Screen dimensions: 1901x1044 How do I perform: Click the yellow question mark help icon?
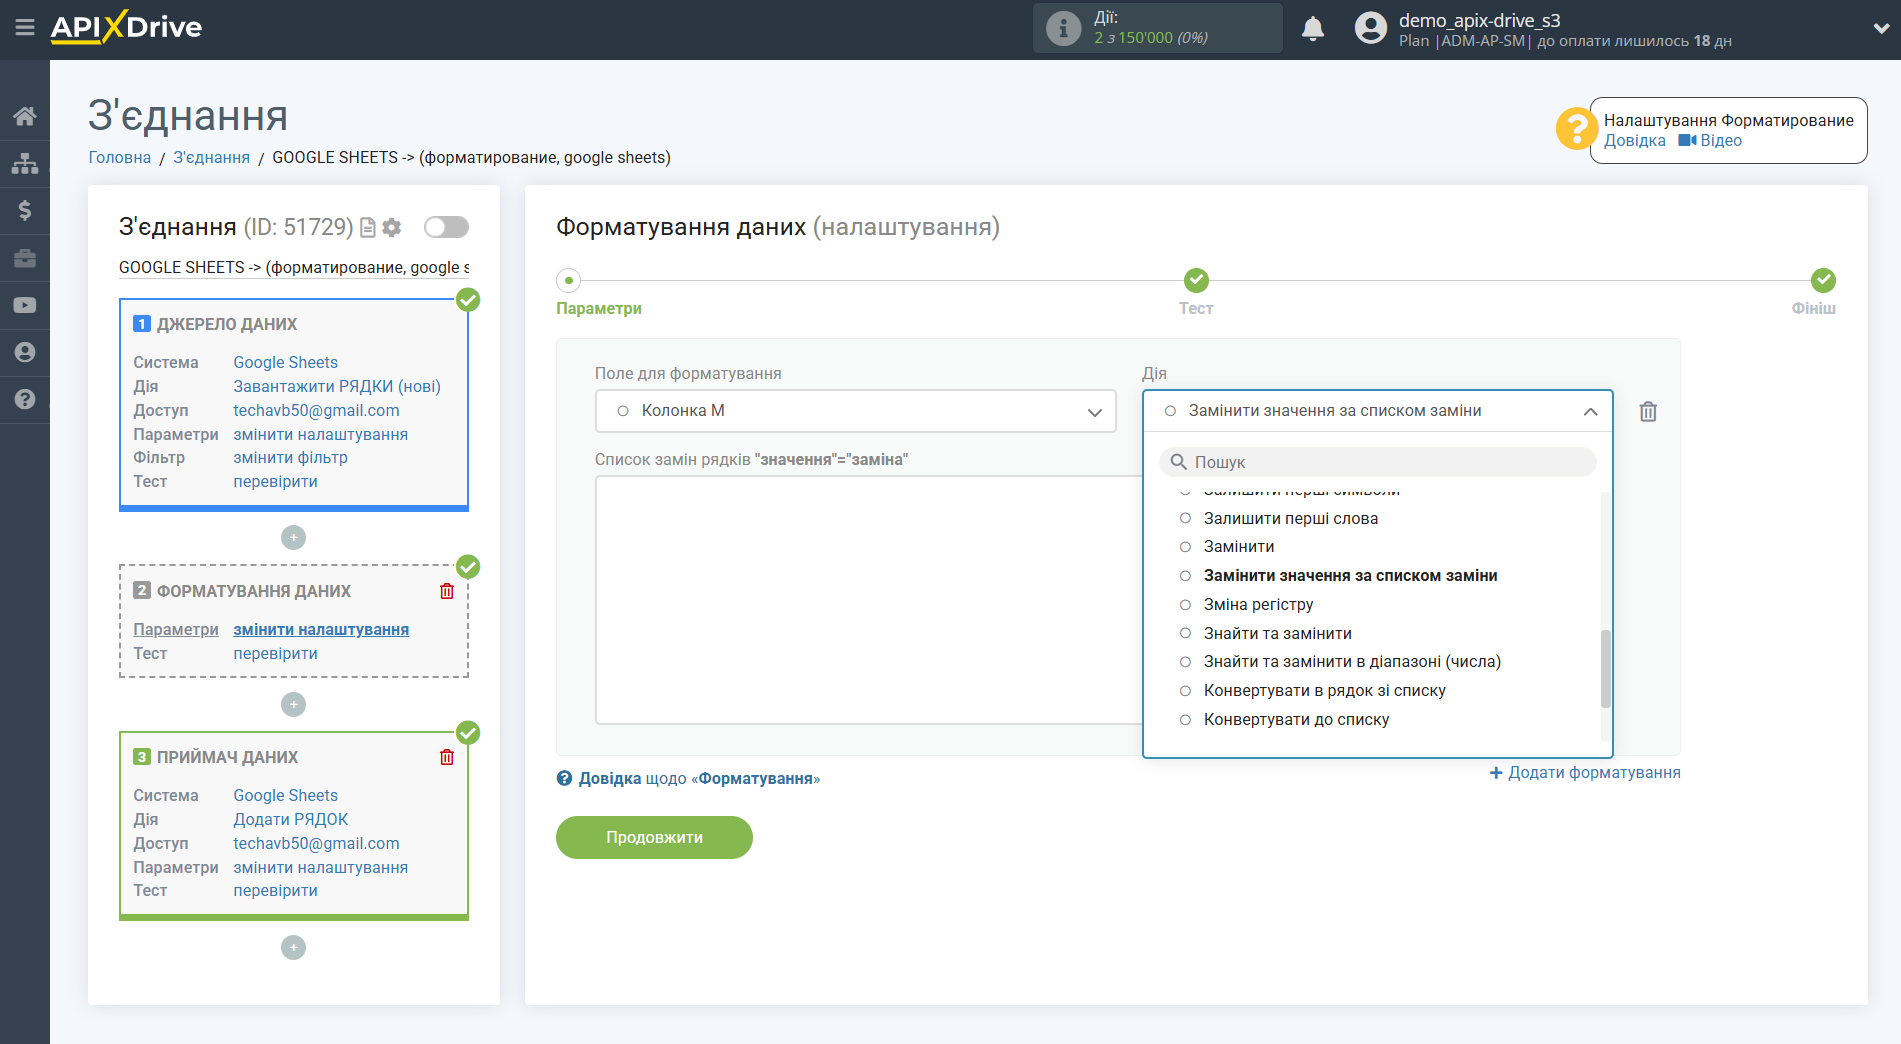(x=1576, y=129)
